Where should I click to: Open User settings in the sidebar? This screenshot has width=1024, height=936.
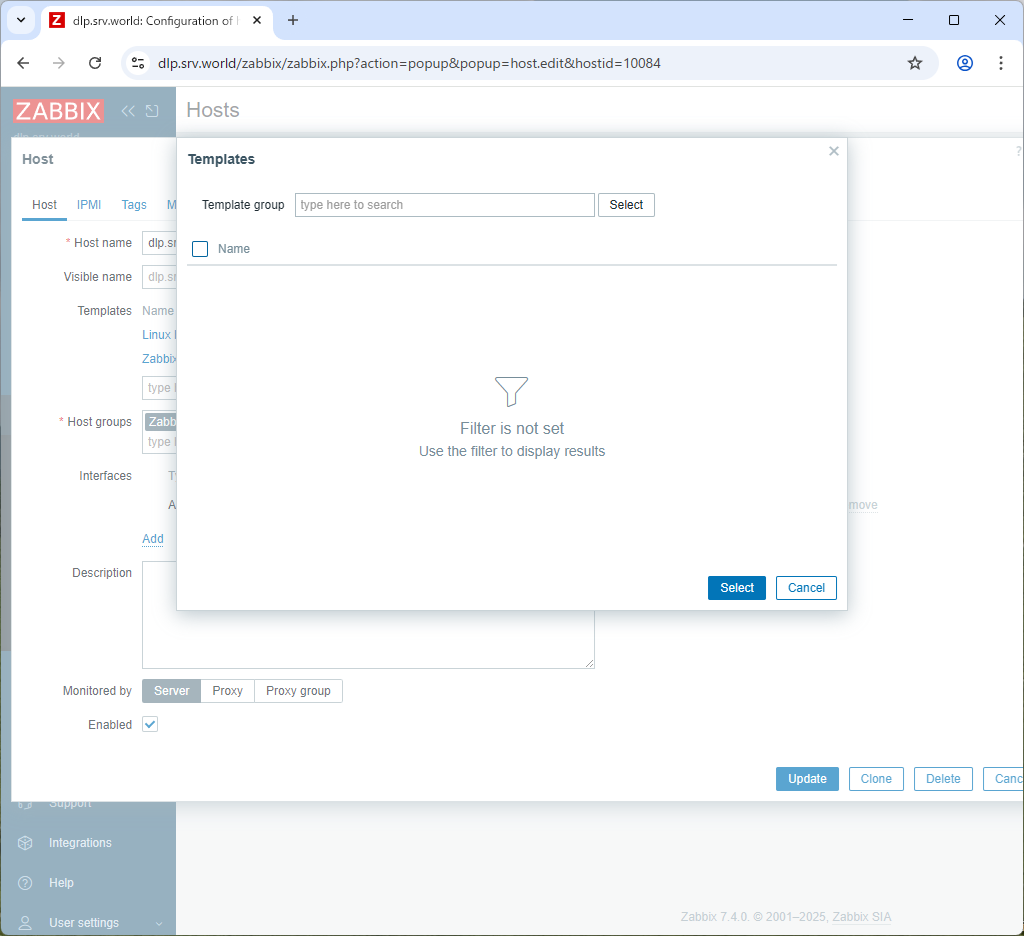84,923
